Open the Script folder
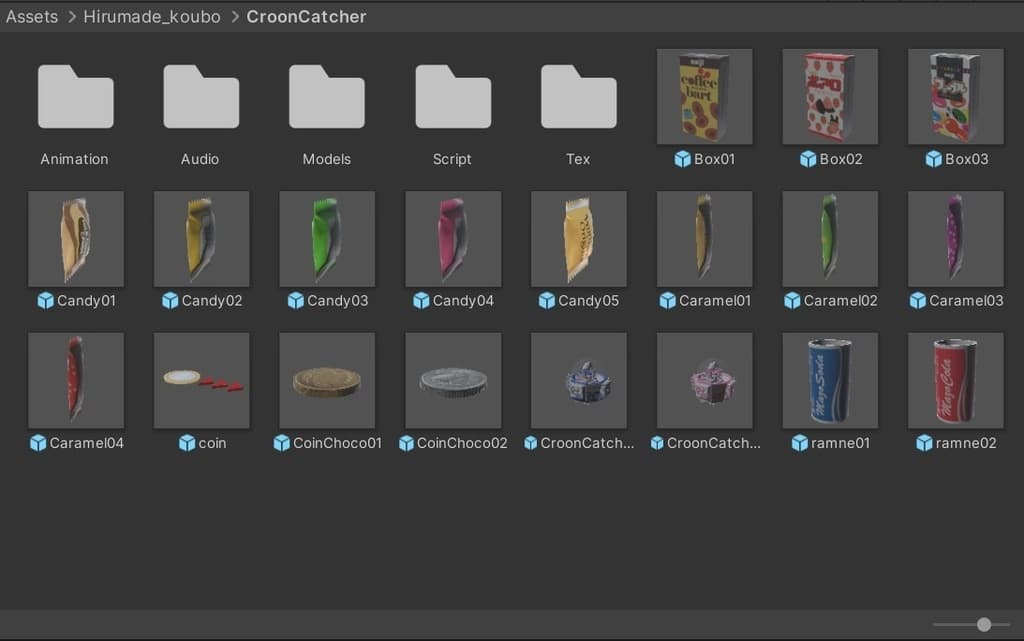 [453, 97]
